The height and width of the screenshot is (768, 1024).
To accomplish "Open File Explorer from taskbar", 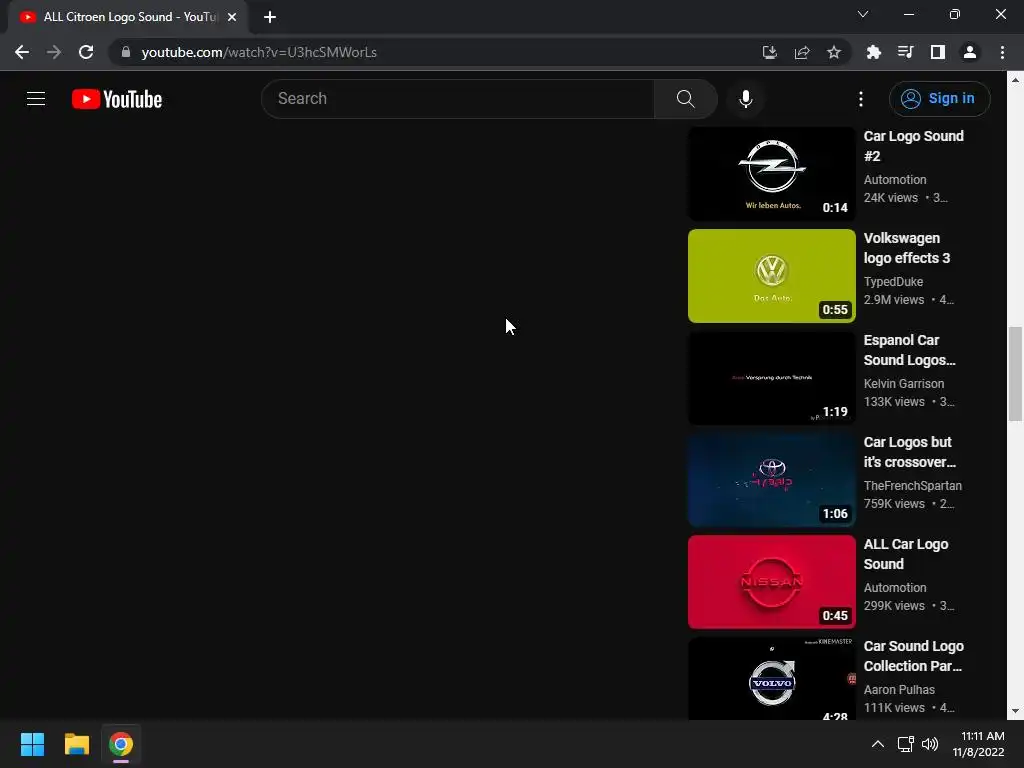I will pyautogui.click(x=76, y=744).
